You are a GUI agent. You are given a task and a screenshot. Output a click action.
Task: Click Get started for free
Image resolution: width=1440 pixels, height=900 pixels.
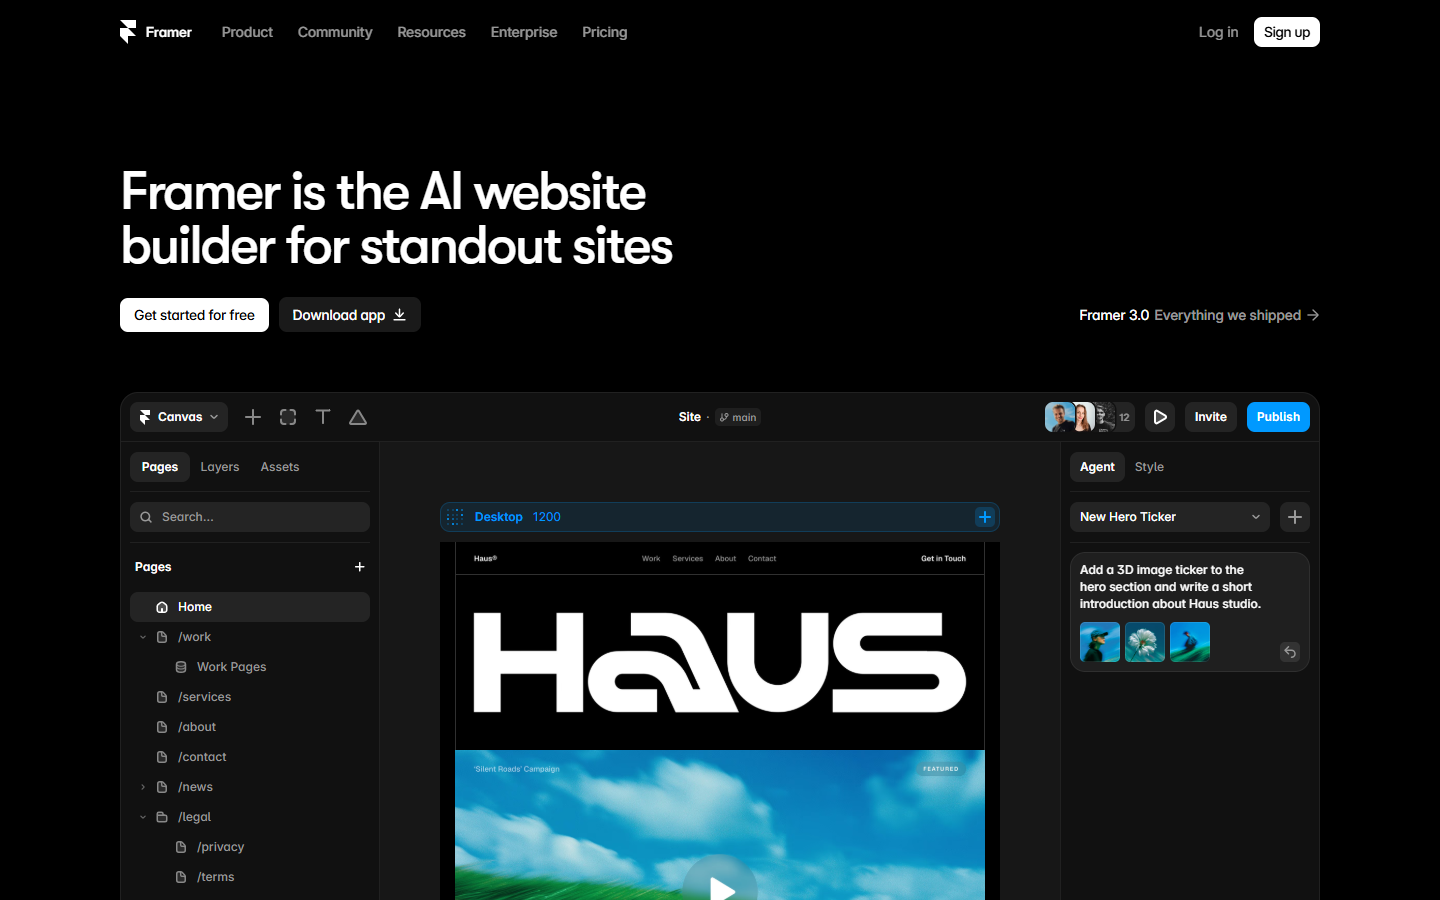coord(194,315)
